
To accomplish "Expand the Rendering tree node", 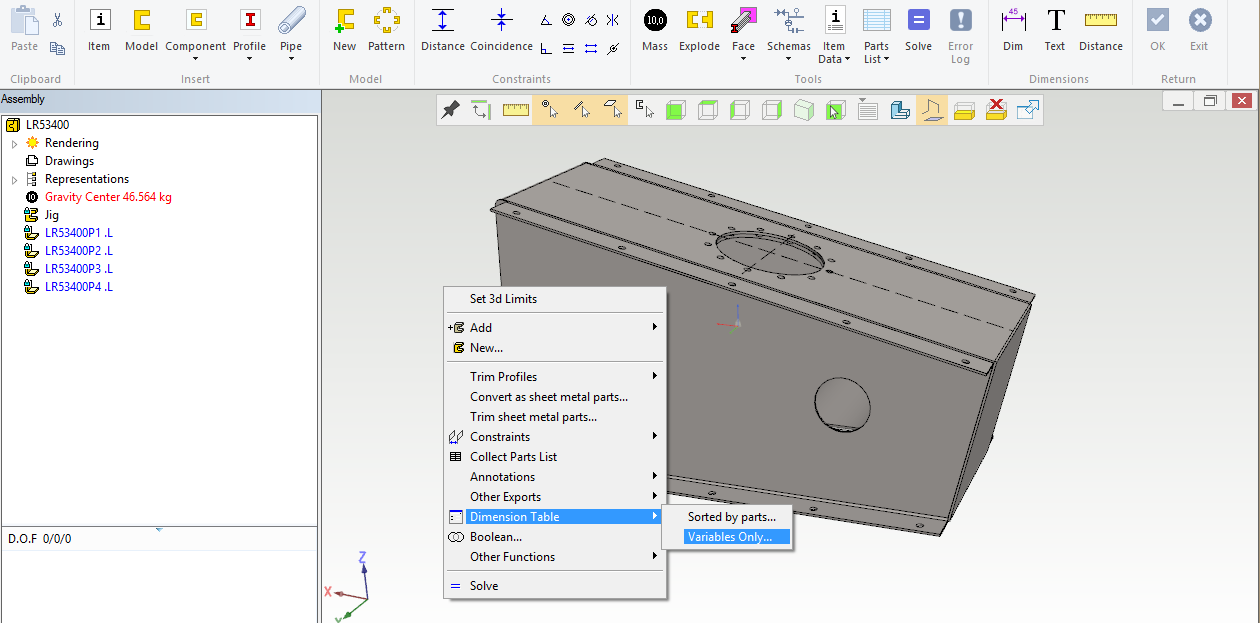I will click(x=14, y=143).
